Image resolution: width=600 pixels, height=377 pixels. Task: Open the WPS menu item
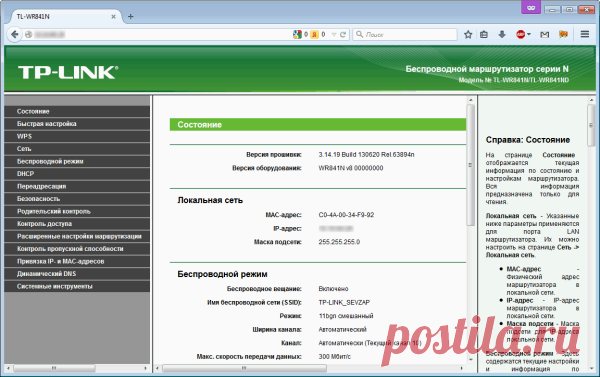pyautogui.click(x=77, y=136)
